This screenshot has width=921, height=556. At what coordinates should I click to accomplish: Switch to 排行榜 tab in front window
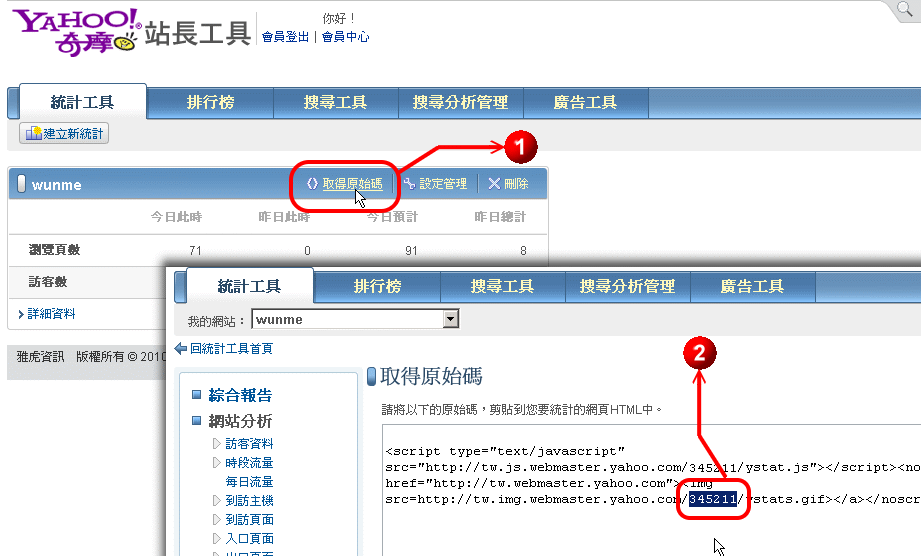pyautogui.click(x=377, y=287)
